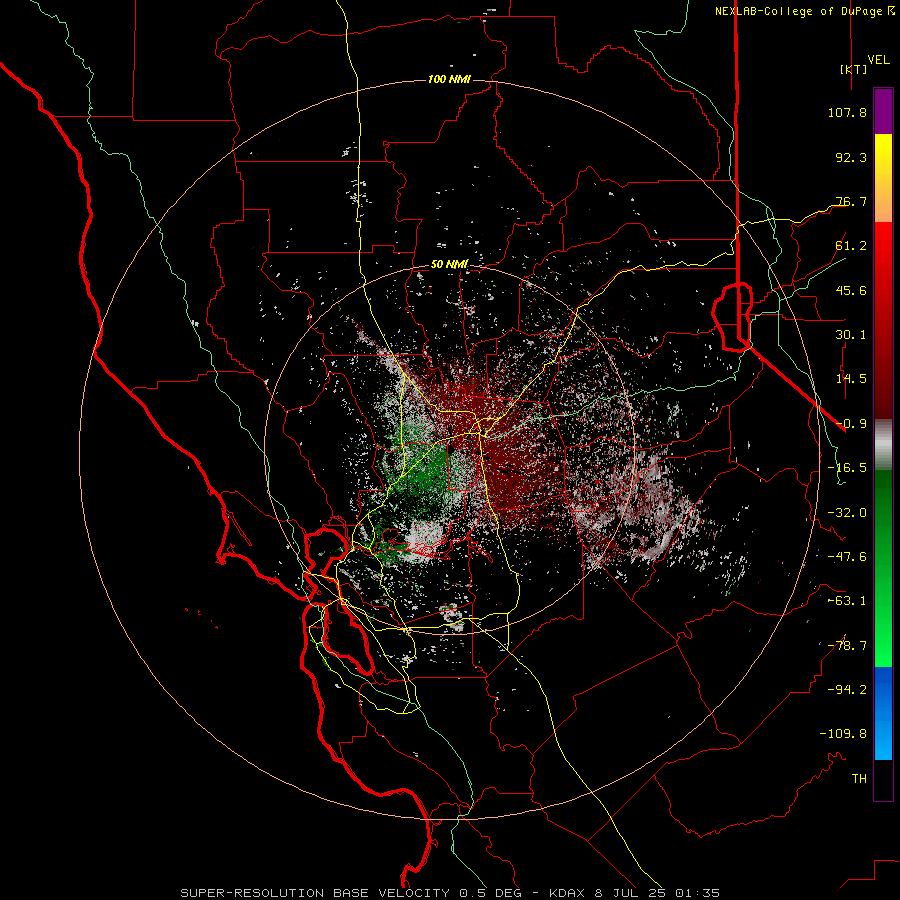Click the 61.2 velocity scale label
The image size is (900, 900).
click(x=851, y=246)
